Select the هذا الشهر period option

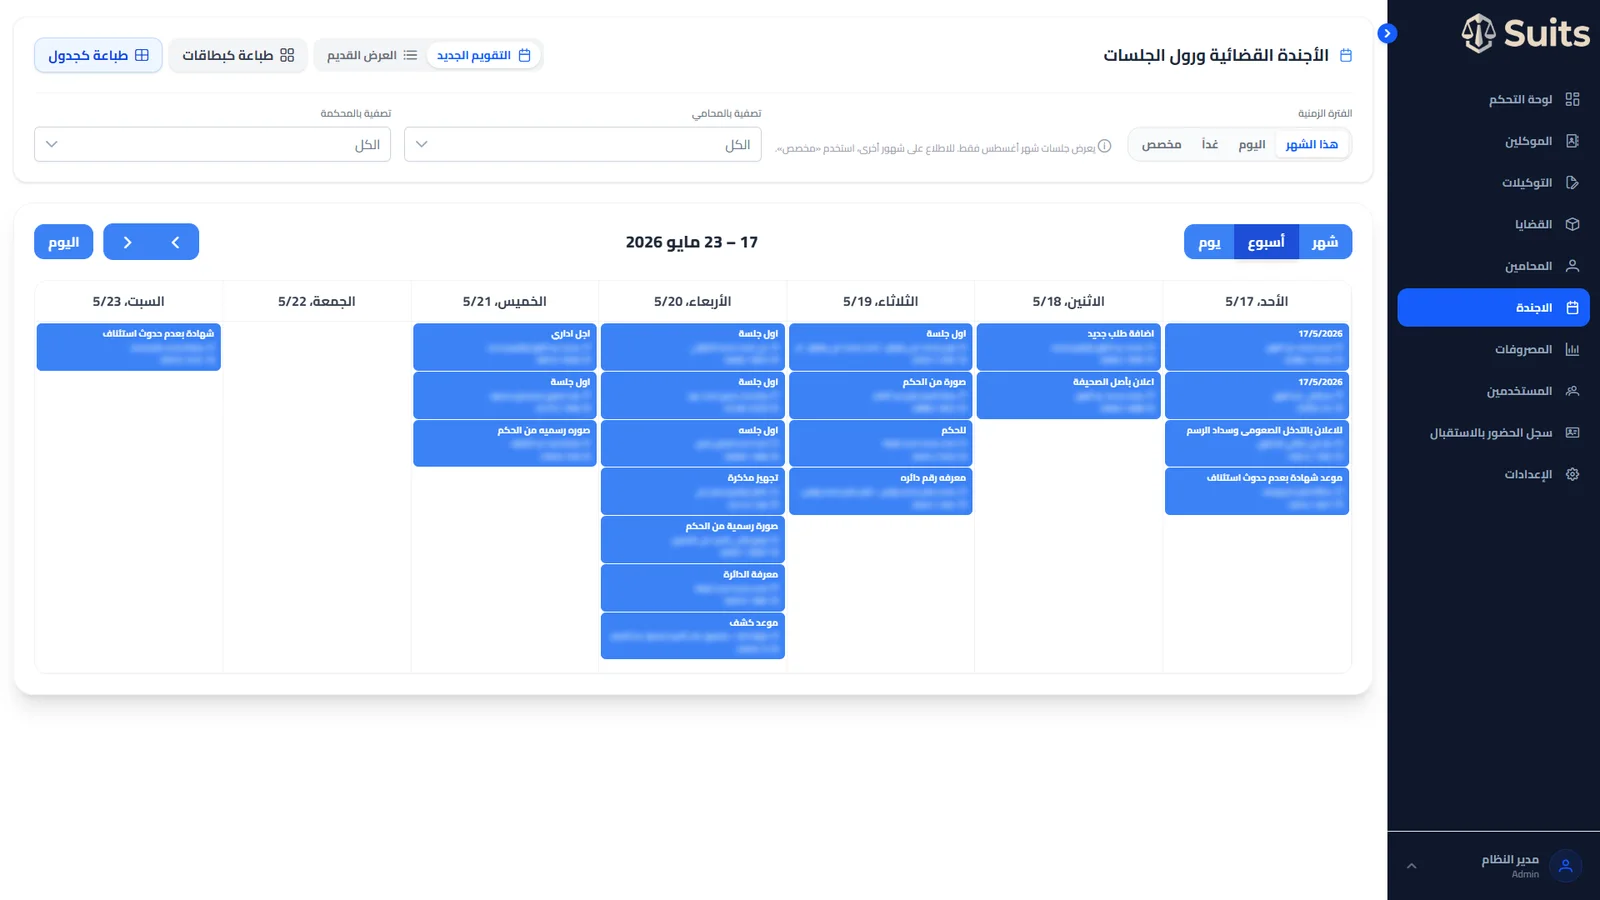(x=1312, y=145)
